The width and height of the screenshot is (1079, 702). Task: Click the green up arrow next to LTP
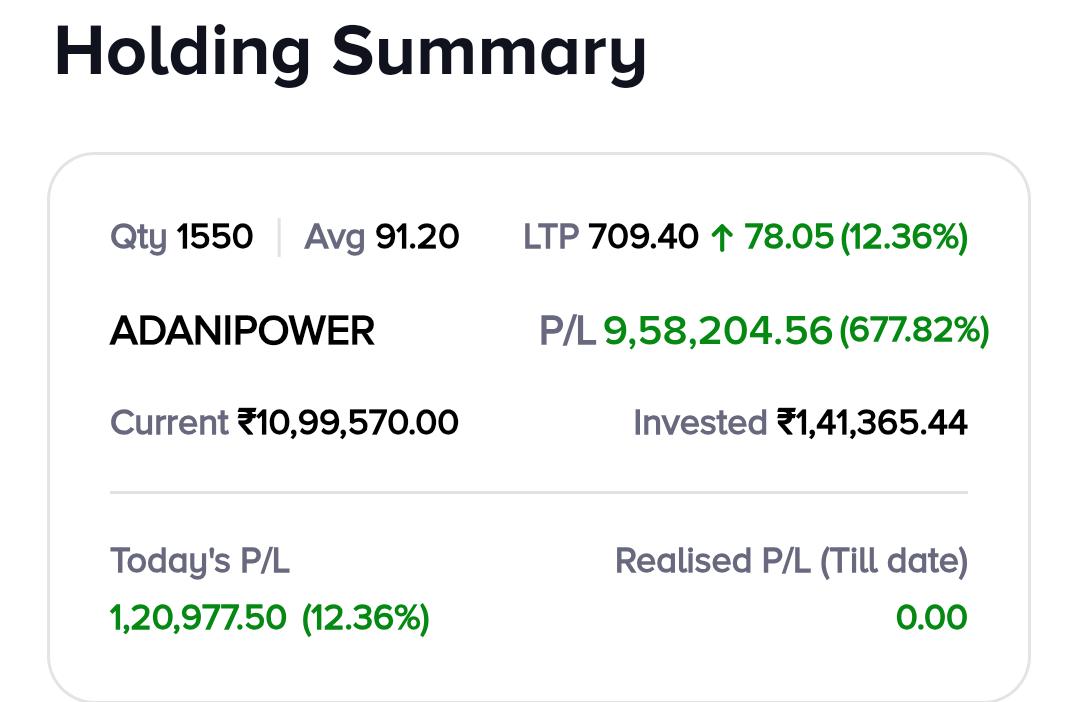721,238
